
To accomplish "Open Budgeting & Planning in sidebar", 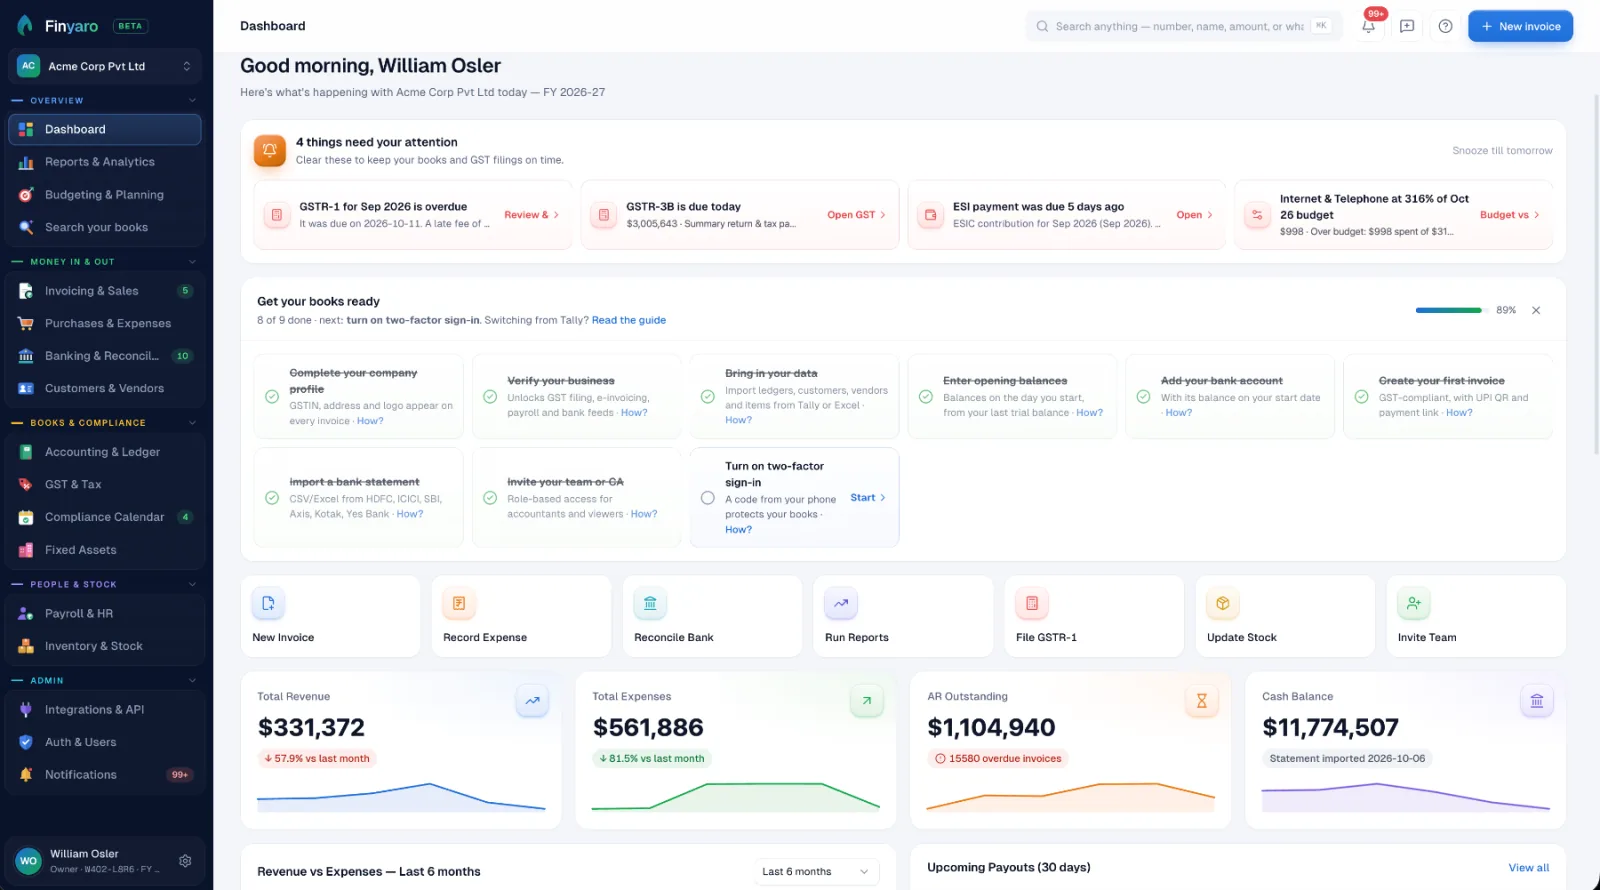I will [105, 195].
